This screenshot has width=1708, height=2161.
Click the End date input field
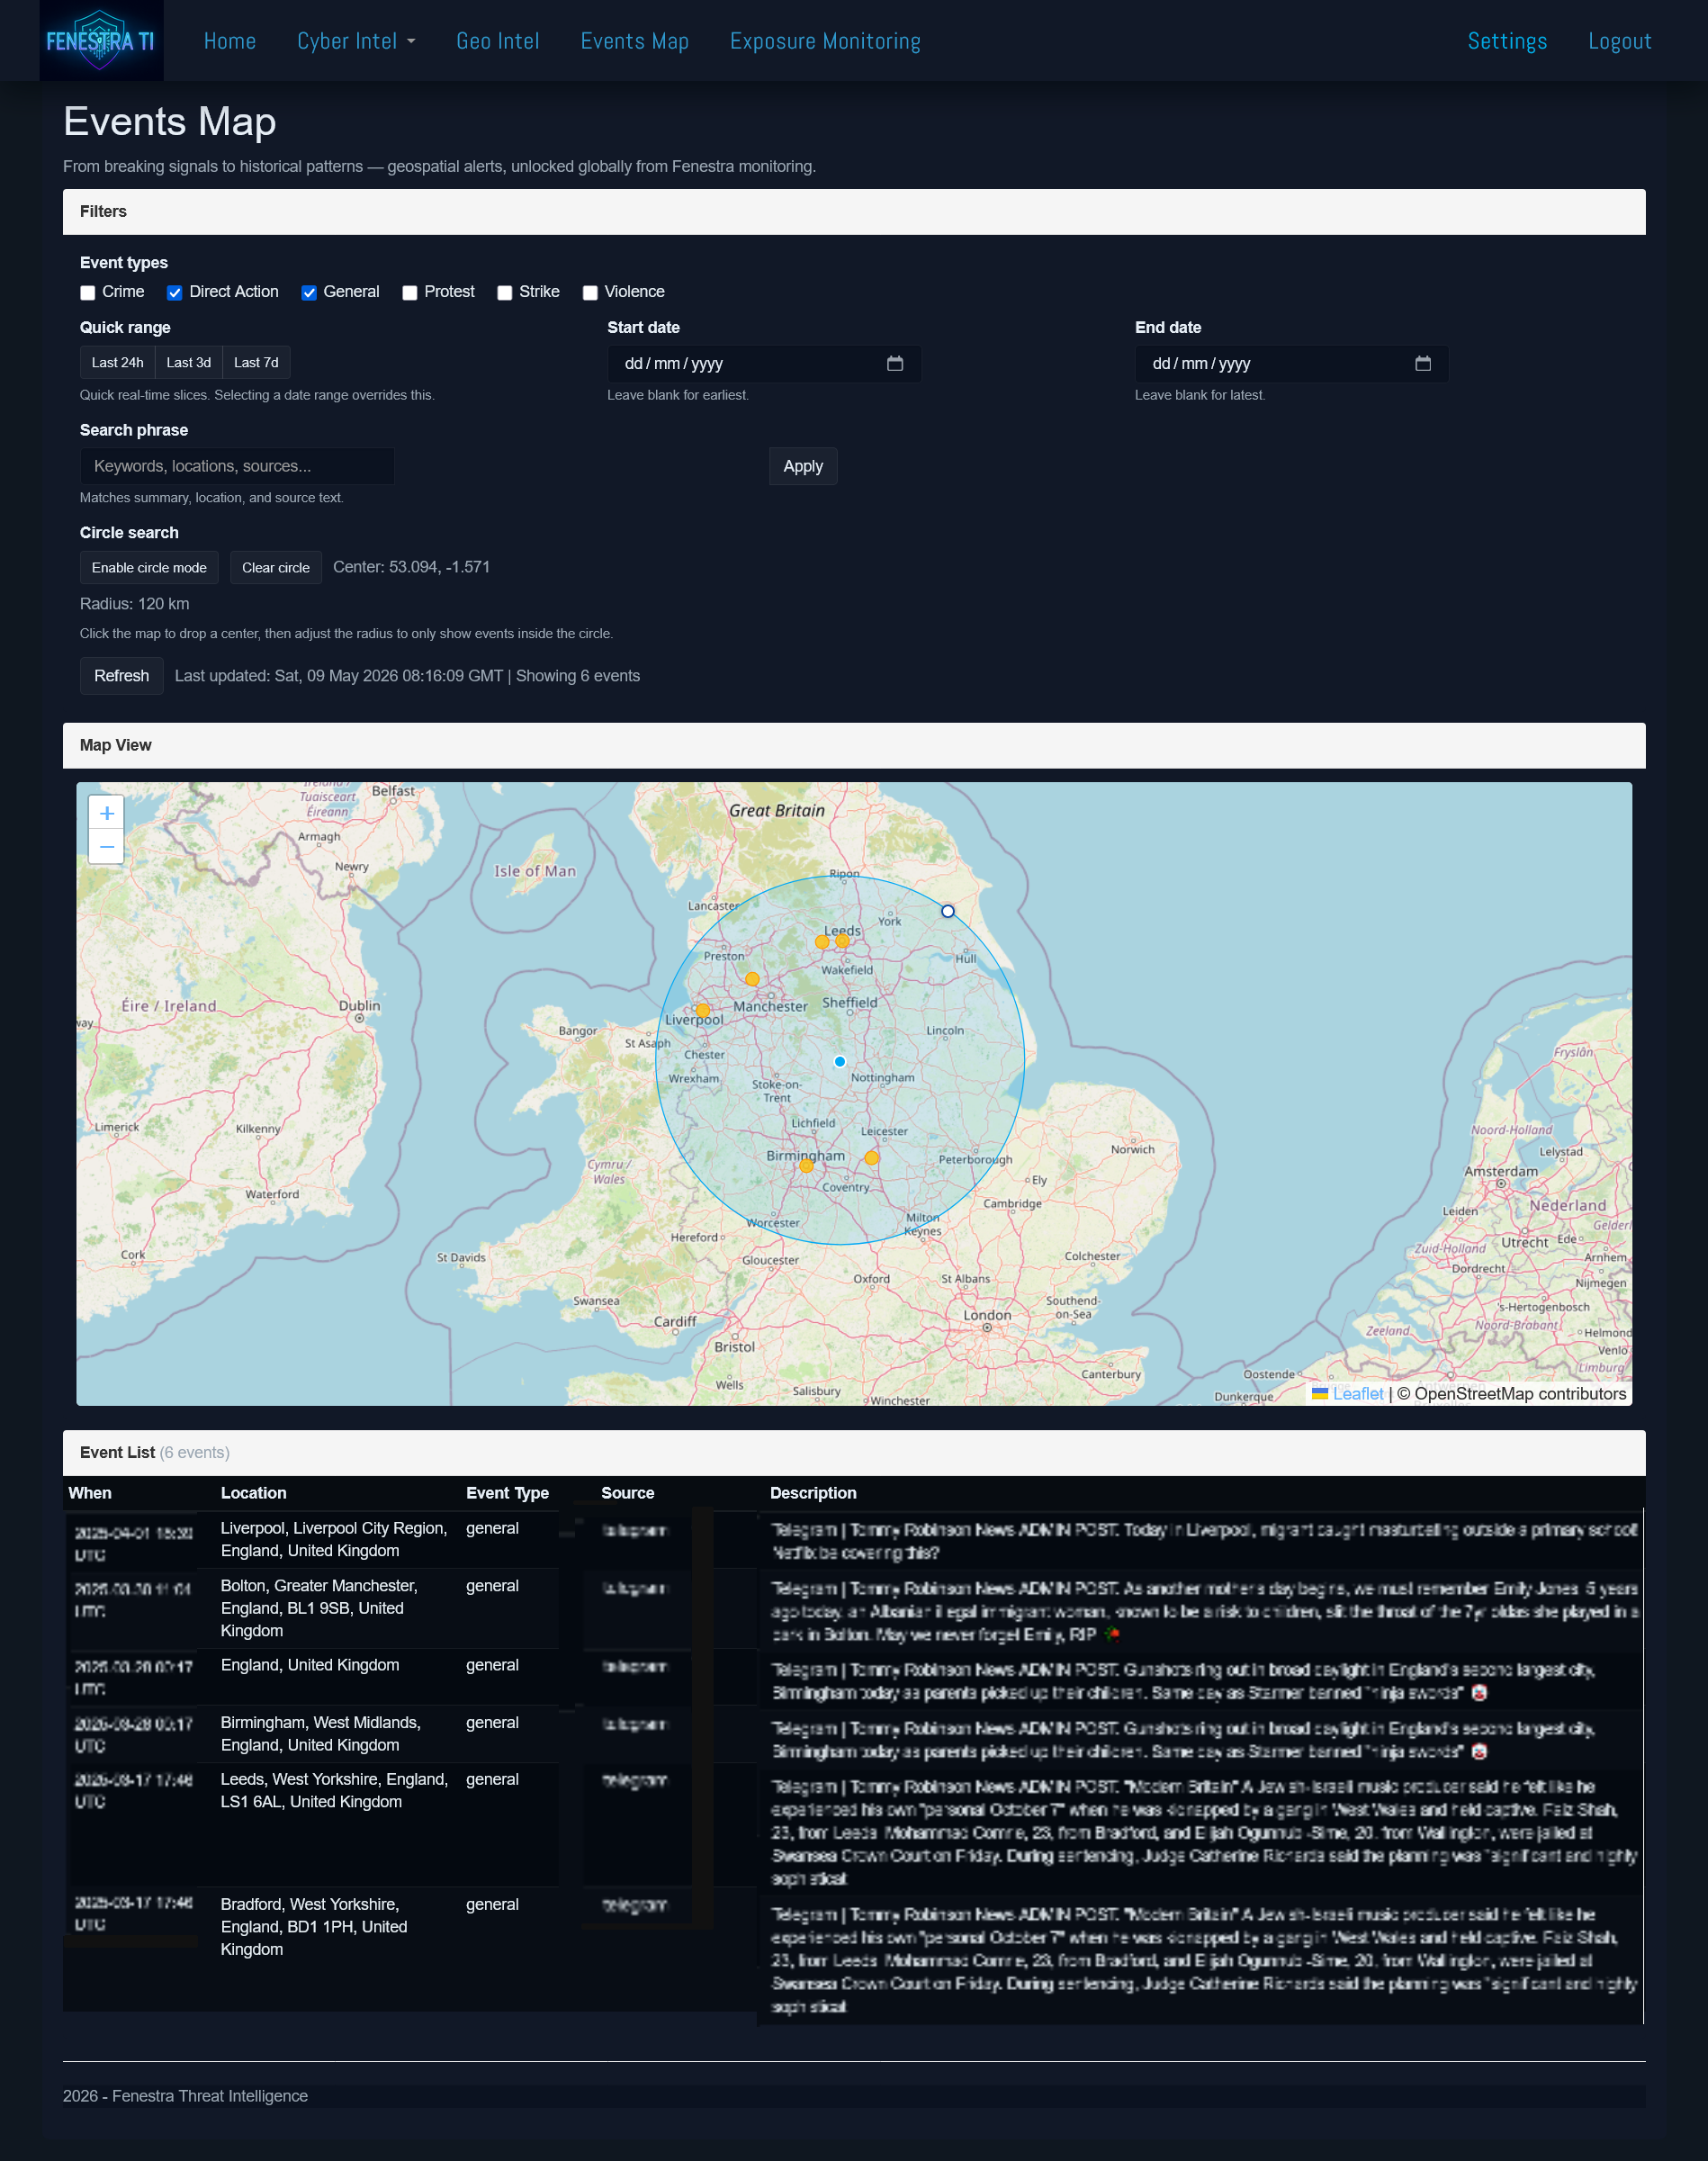tap(1291, 364)
